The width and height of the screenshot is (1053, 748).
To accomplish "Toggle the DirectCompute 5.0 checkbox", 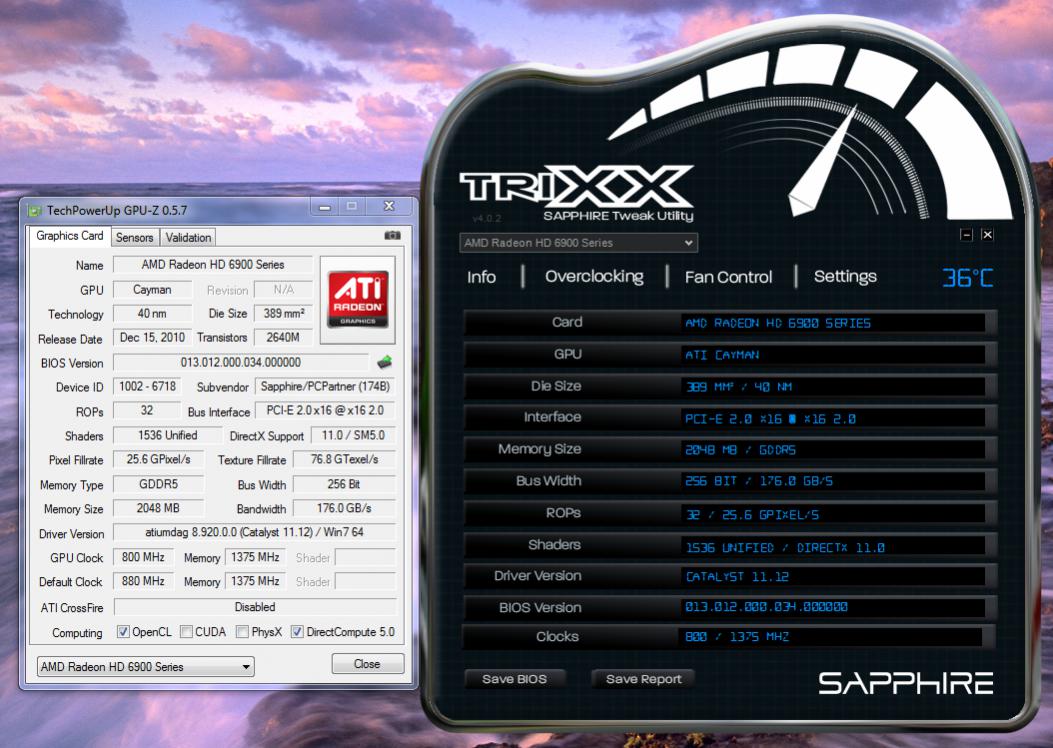I will [x=297, y=632].
